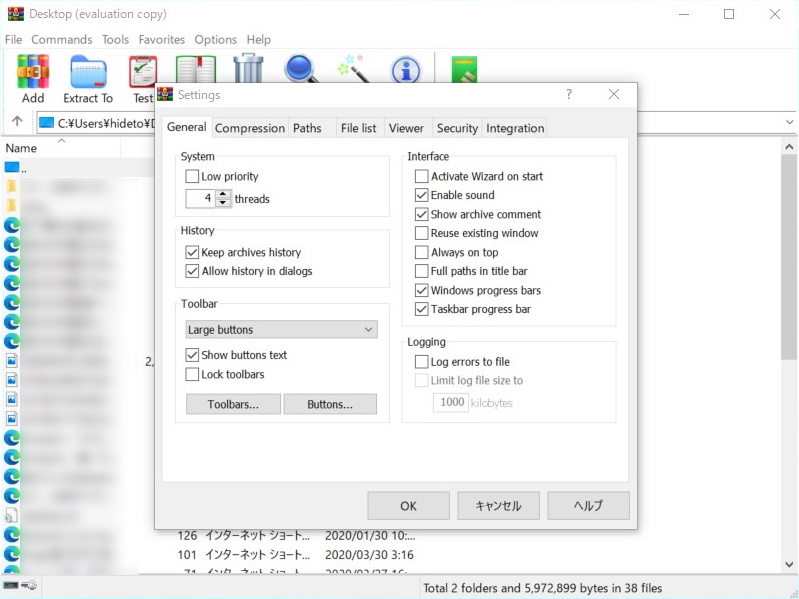Enable Lock toolbars checkbox
The height and width of the screenshot is (599, 799).
[x=192, y=374]
